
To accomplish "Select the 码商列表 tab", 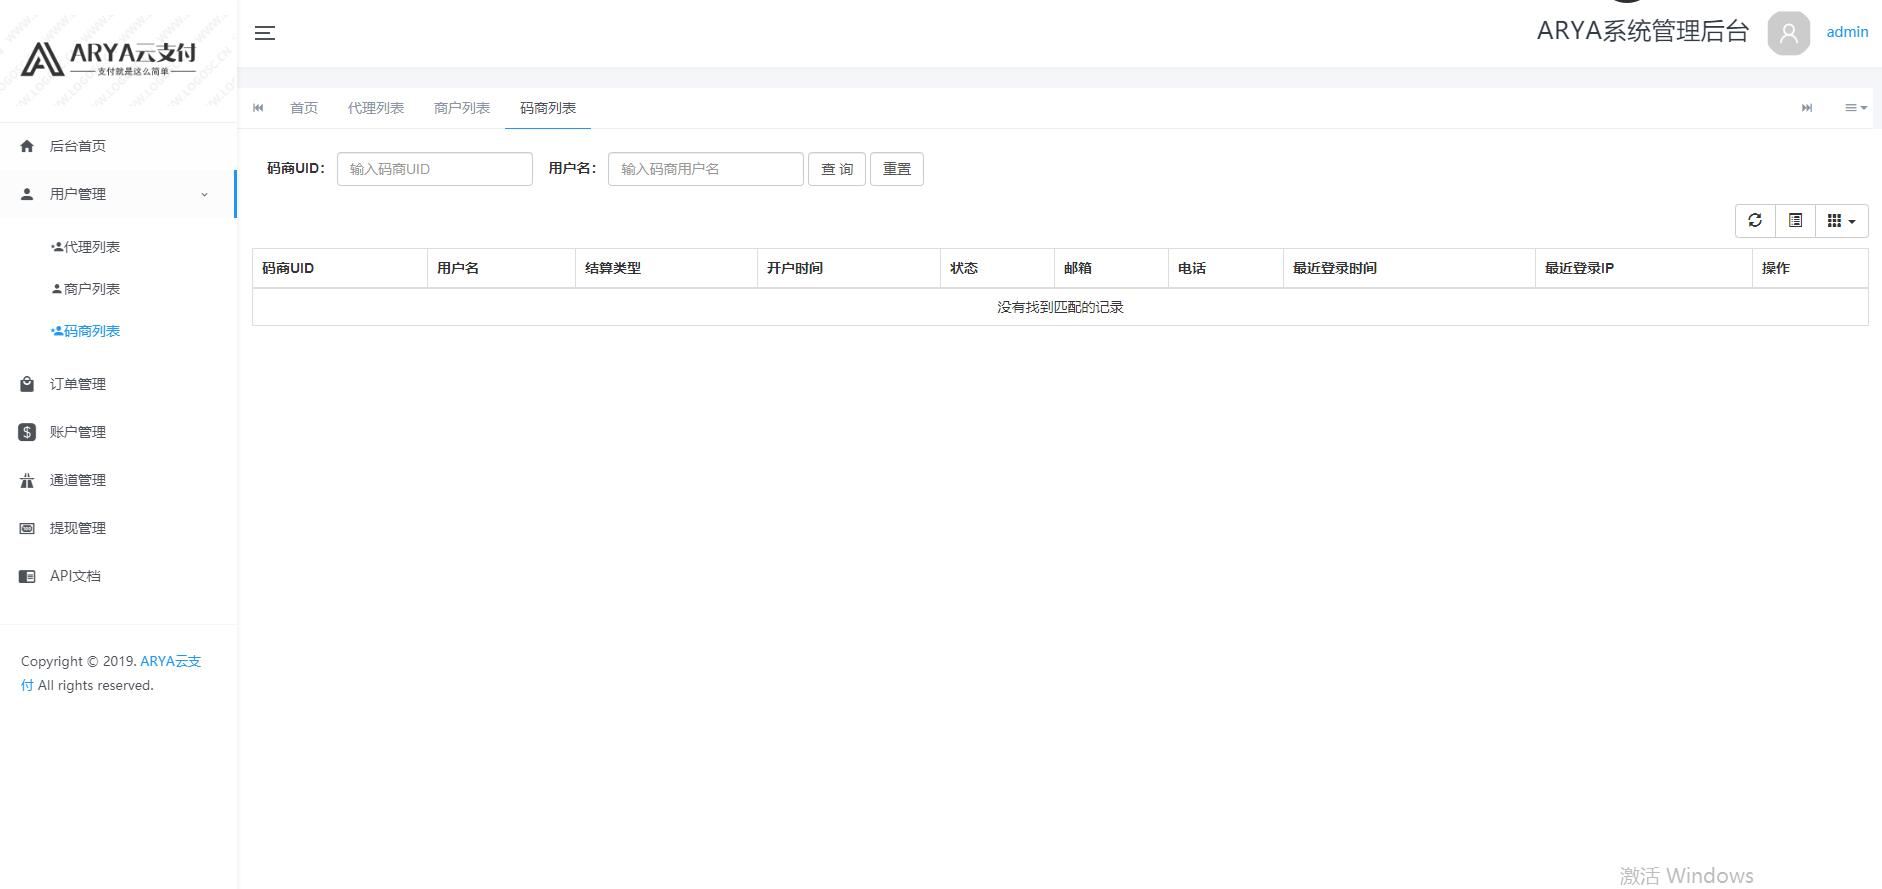I will pyautogui.click(x=548, y=108).
